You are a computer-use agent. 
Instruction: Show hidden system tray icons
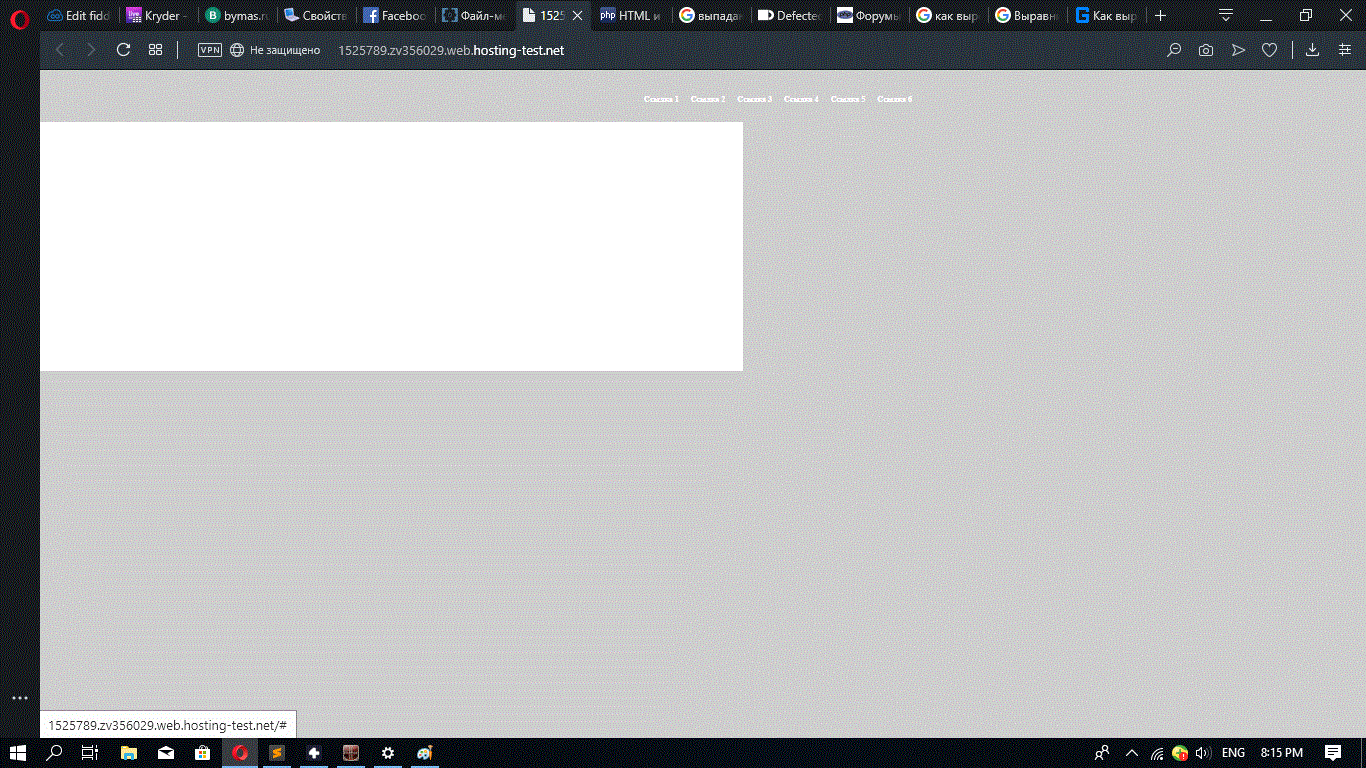(x=1132, y=753)
